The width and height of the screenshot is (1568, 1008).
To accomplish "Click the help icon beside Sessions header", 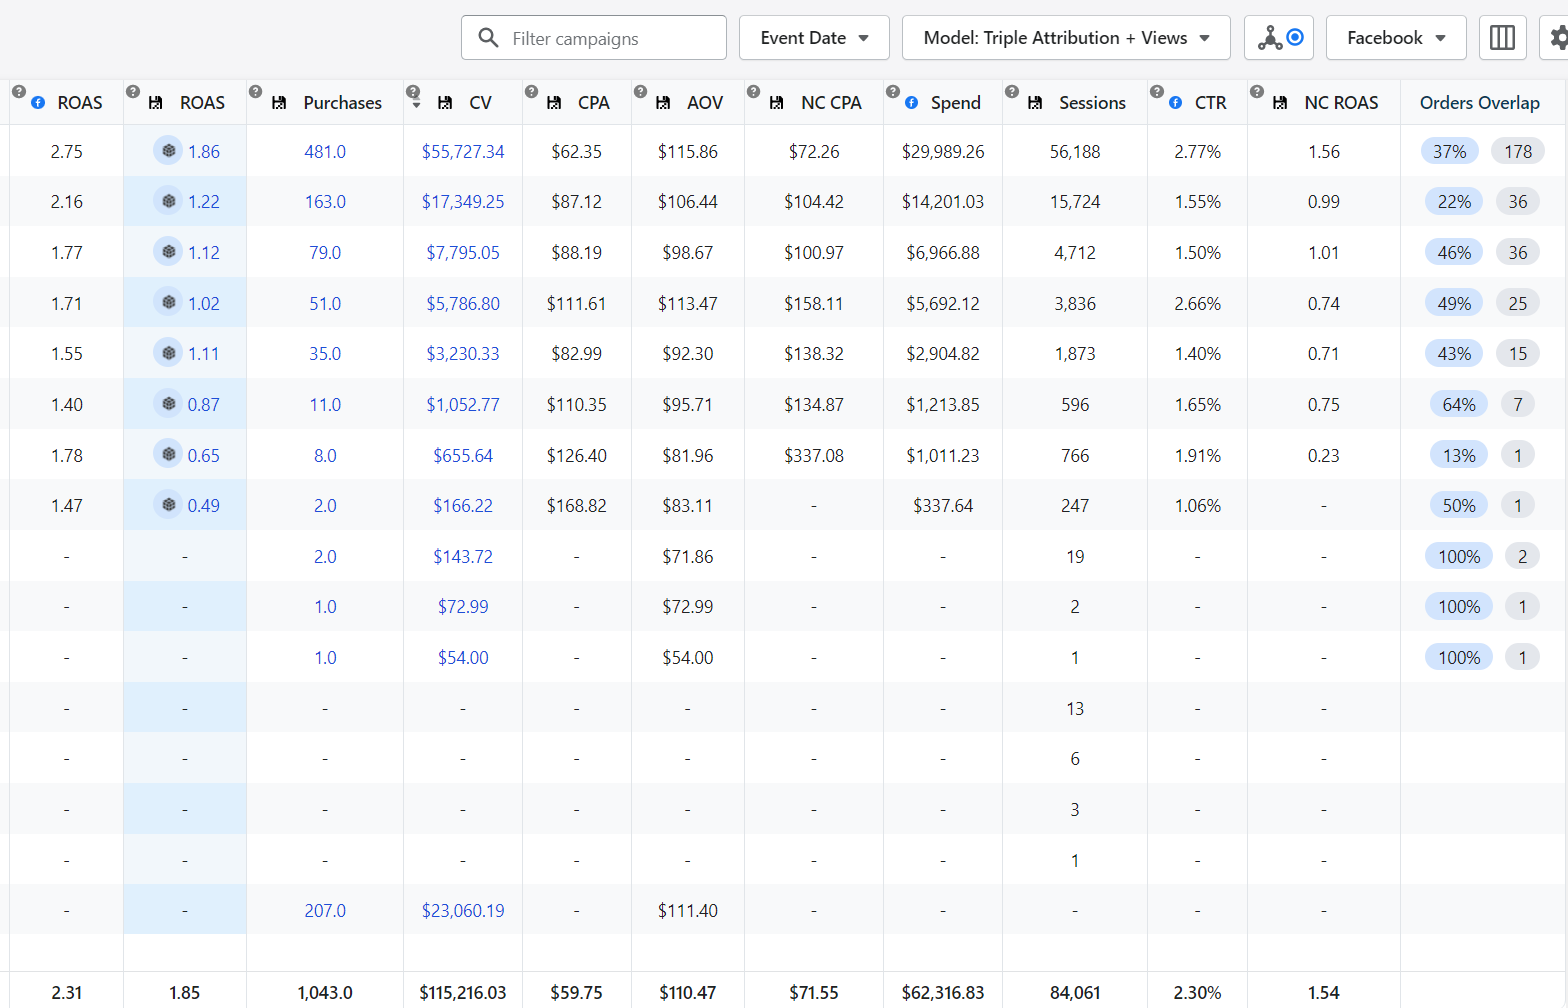I will tap(1011, 91).
